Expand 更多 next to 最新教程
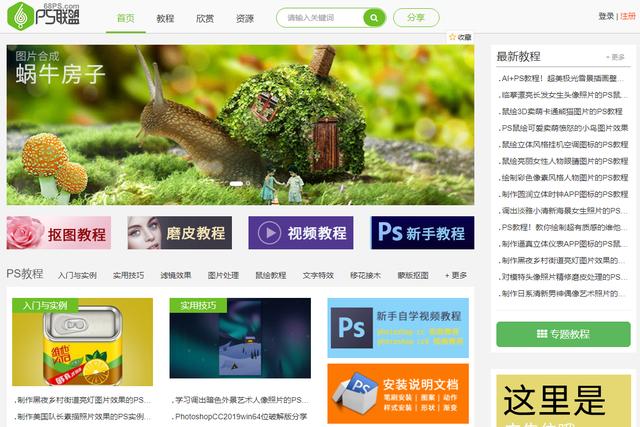640x427 pixels. point(616,57)
